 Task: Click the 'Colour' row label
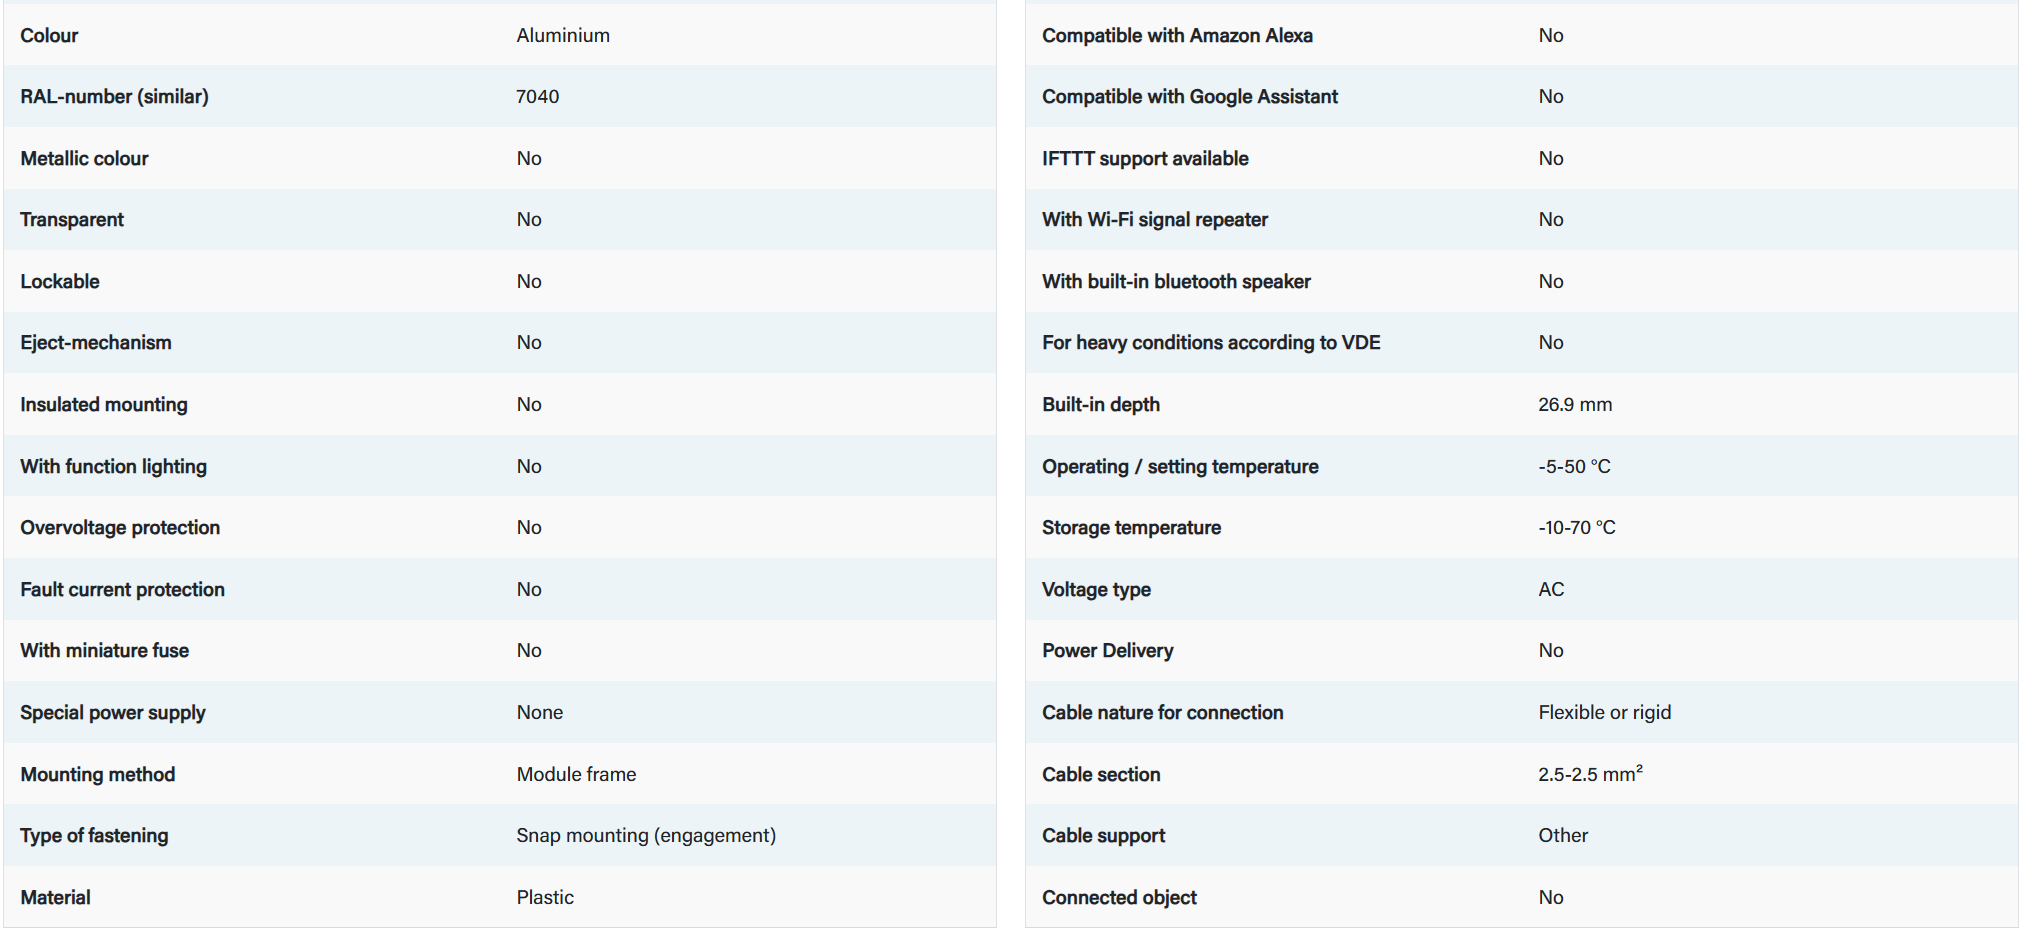pyautogui.click(x=49, y=36)
